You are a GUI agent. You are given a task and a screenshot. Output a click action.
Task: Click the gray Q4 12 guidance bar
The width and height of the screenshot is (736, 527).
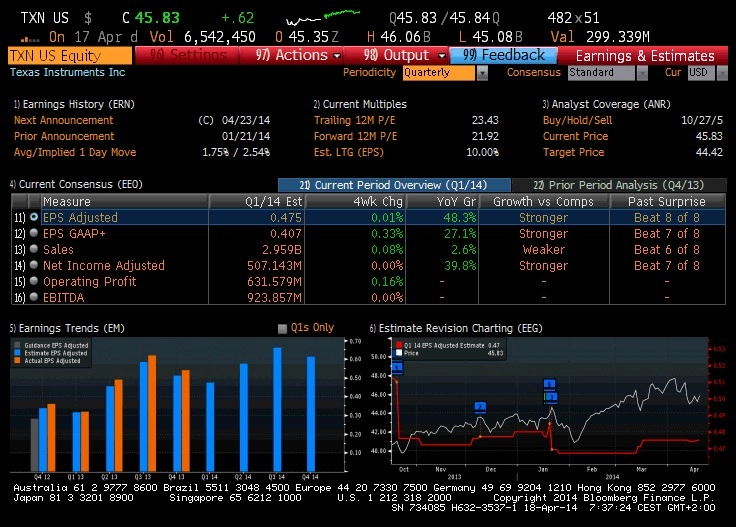(34, 445)
